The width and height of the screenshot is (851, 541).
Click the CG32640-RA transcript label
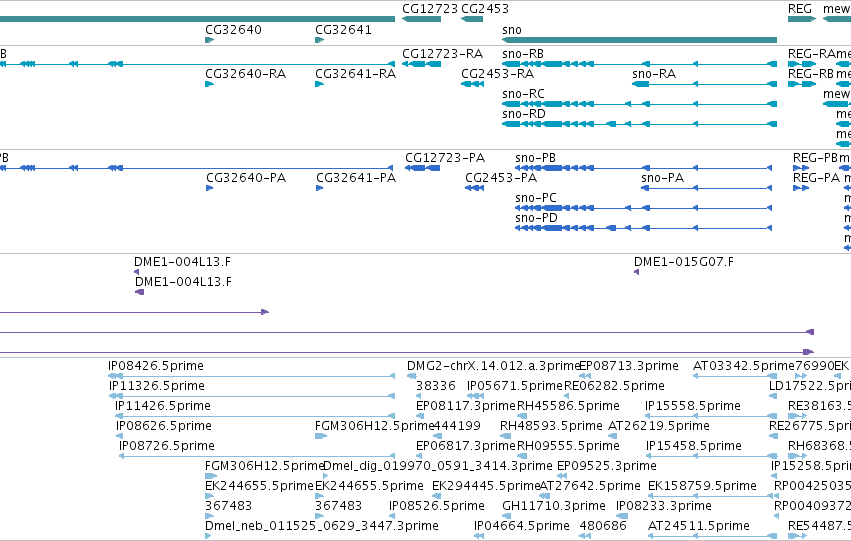pyautogui.click(x=245, y=74)
